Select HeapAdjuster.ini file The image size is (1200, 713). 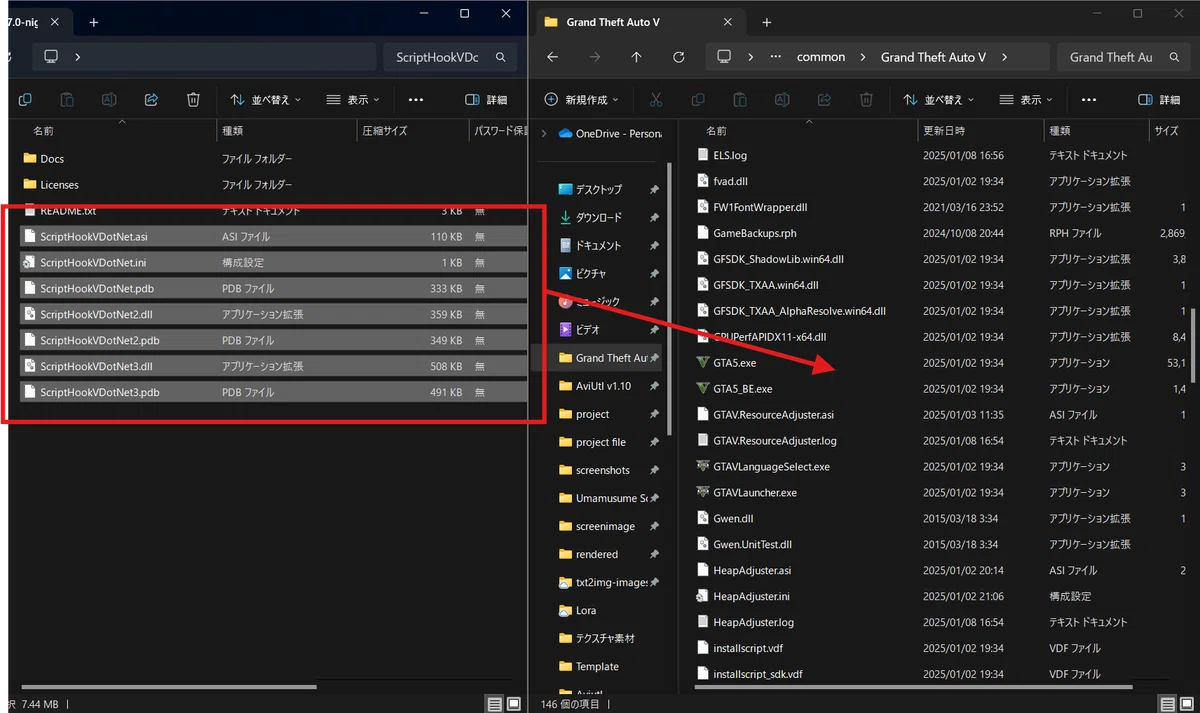pos(751,597)
